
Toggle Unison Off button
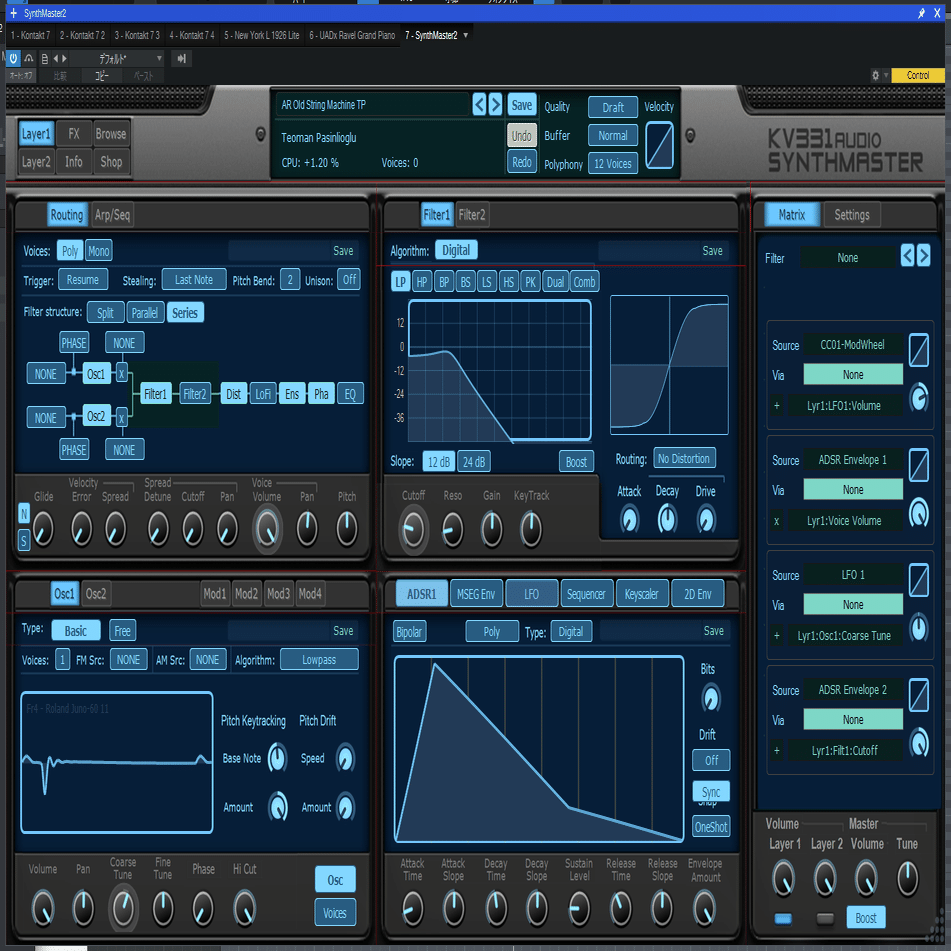pyautogui.click(x=349, y=280)
